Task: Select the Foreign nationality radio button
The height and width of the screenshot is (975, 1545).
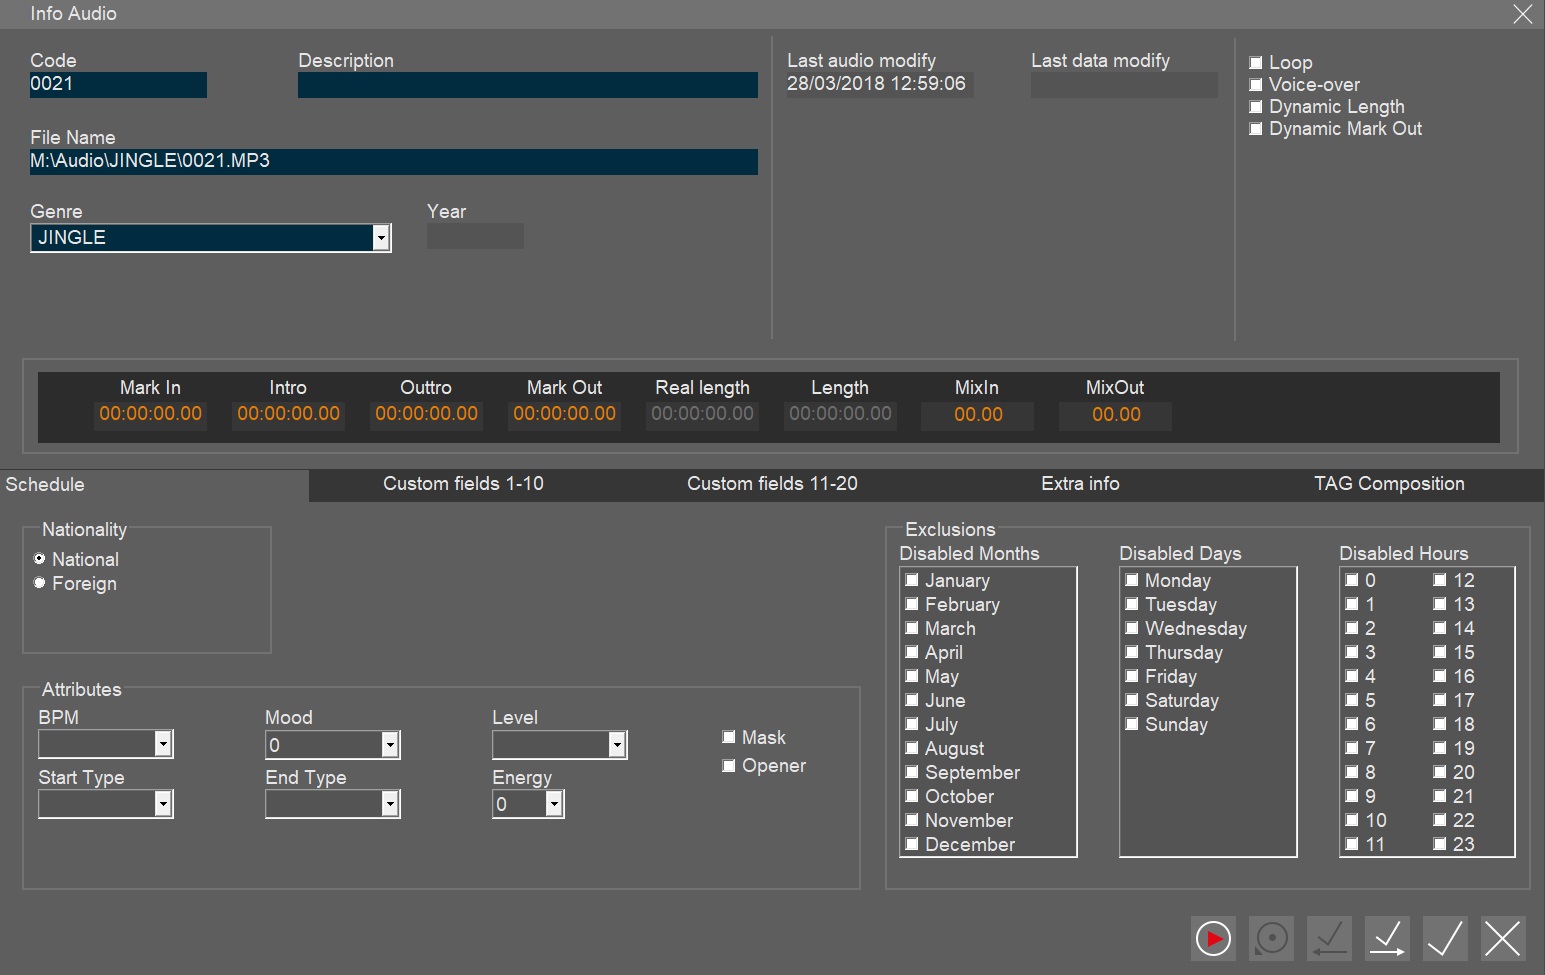Action: pyautogui.click(x=40, y=583)
